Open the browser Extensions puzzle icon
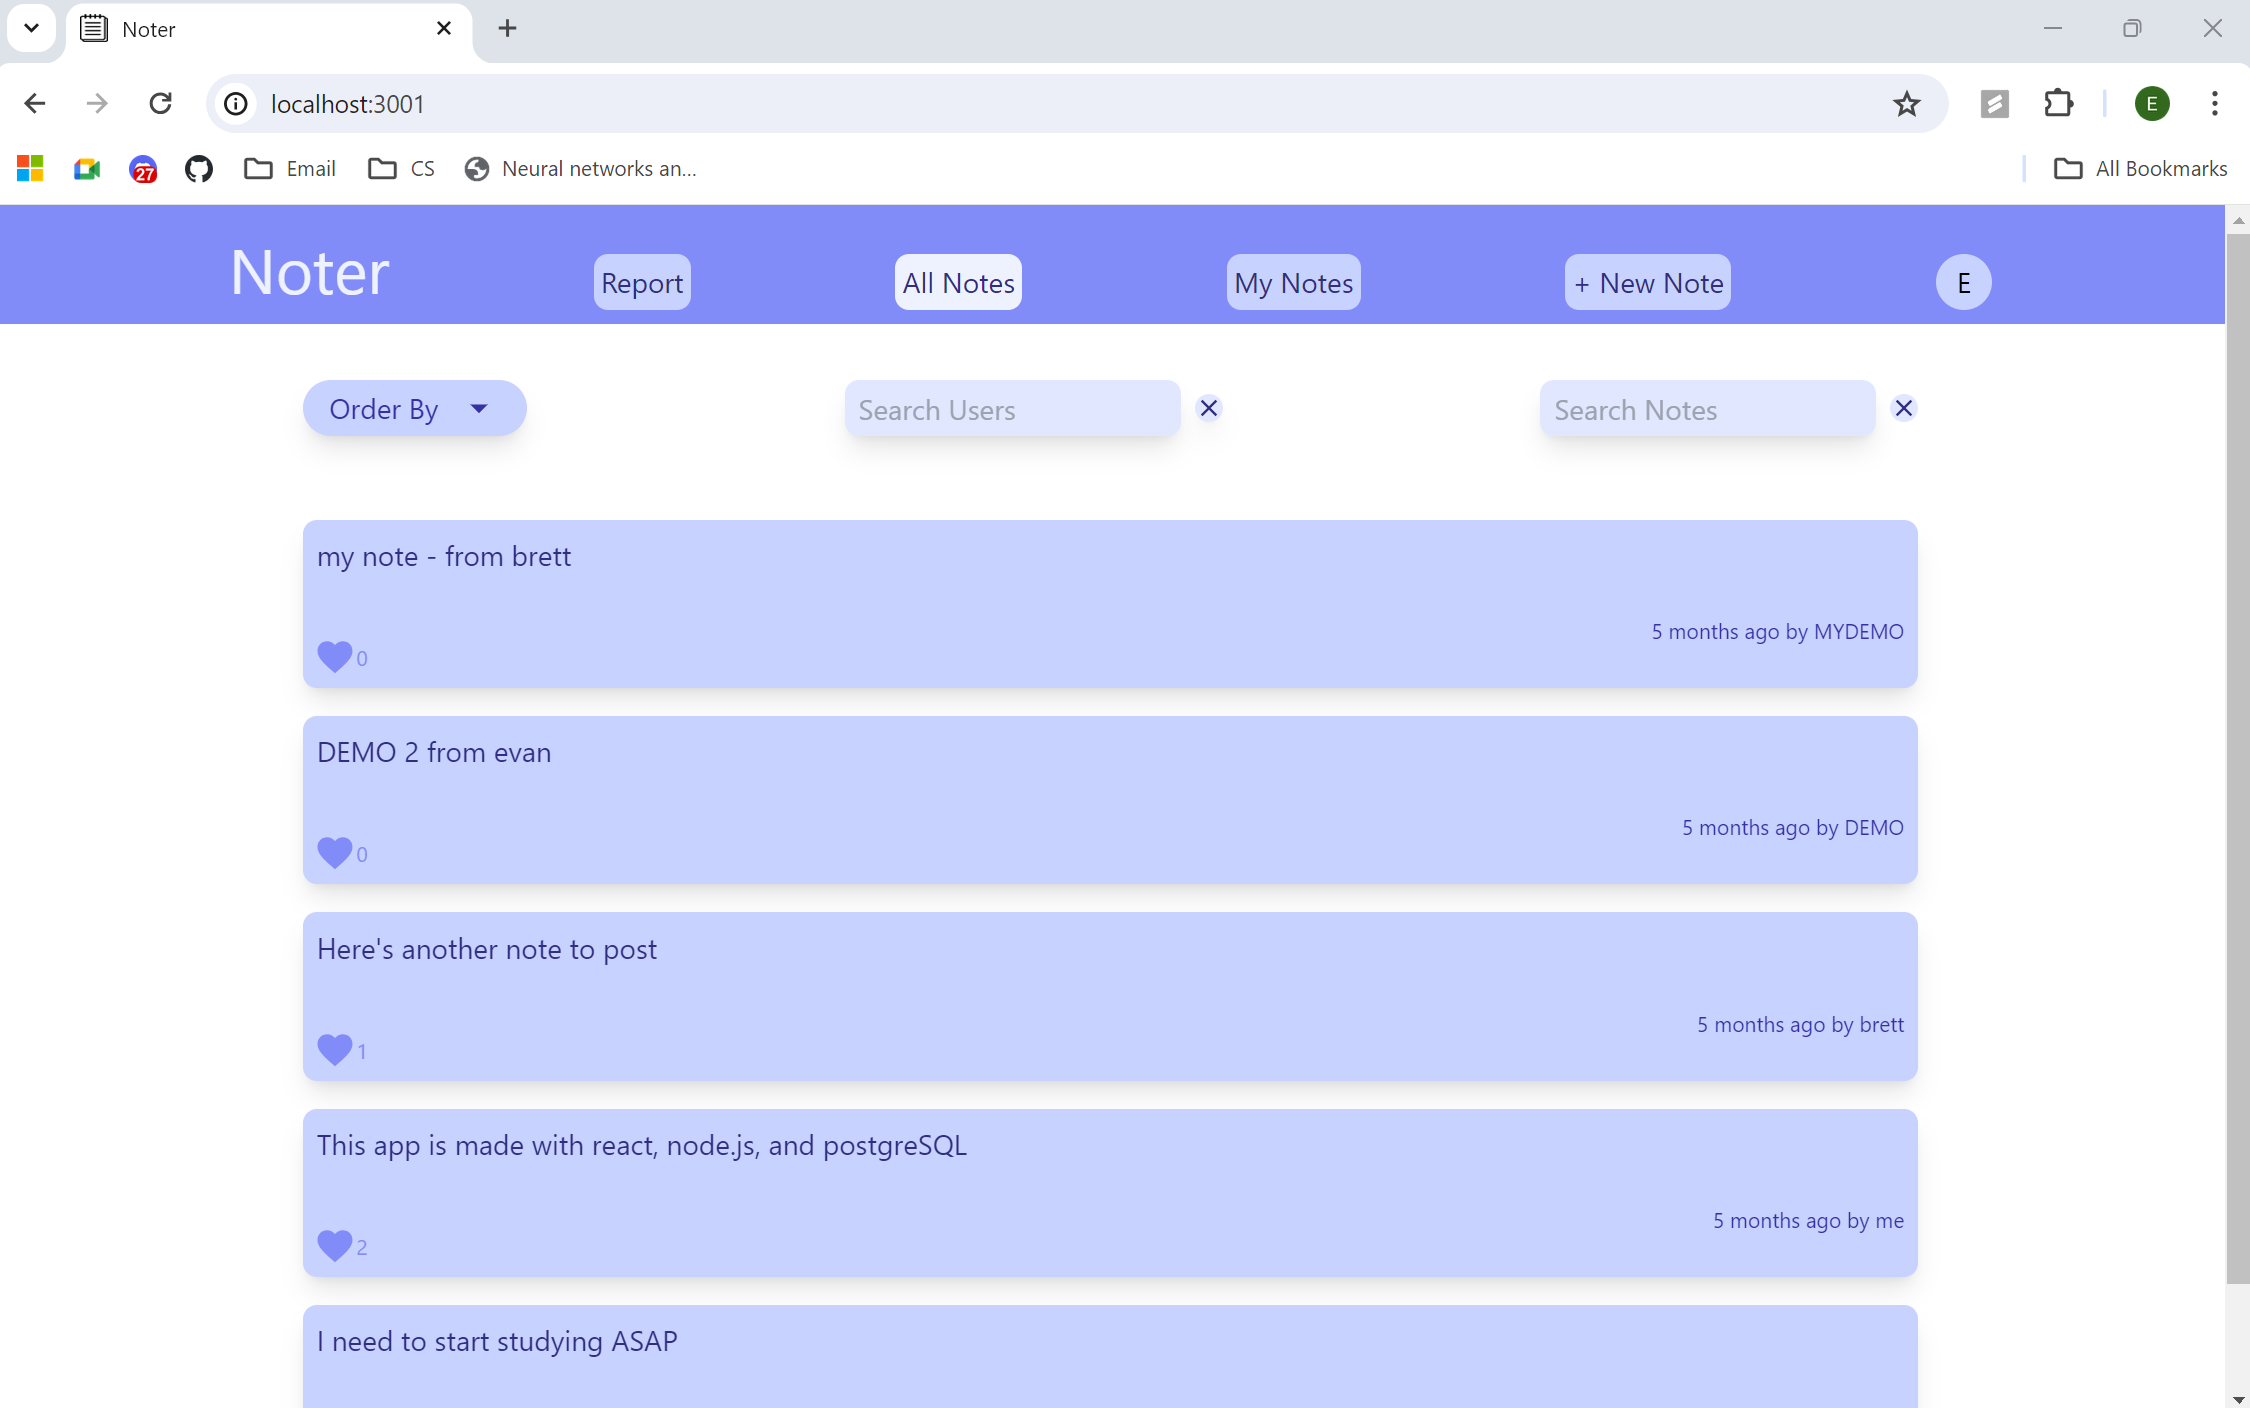The image size is (2250, 1408). 2058,104
